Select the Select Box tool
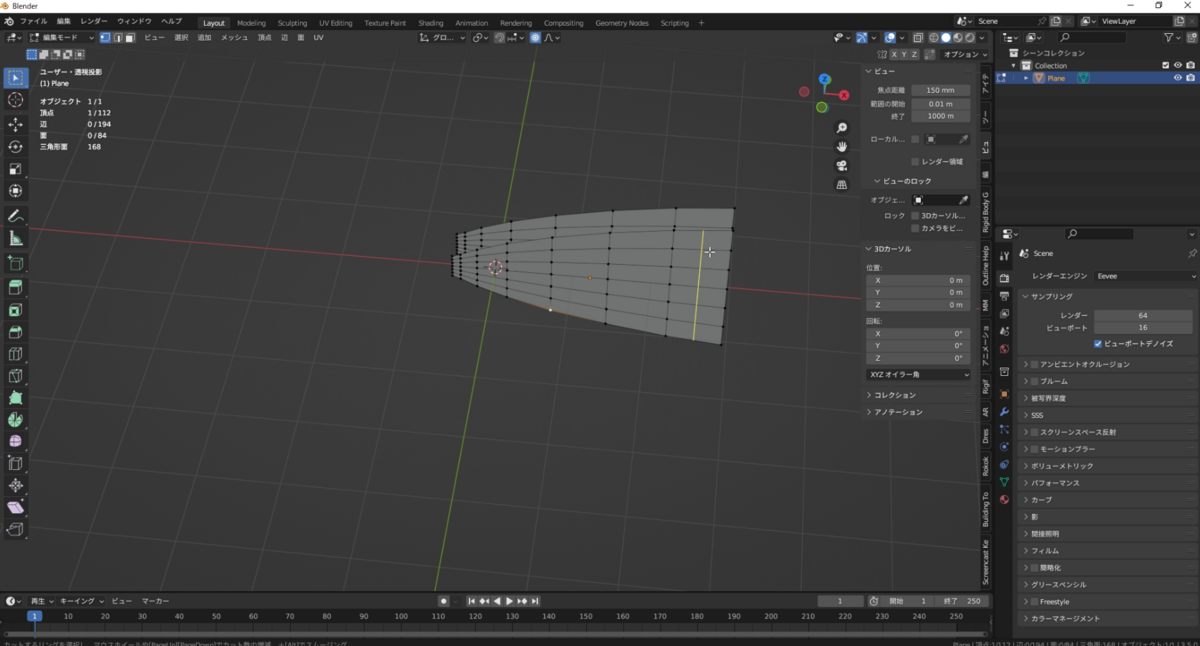Image resolution: width=1200 pixels, height=646 pixels. 16,78
